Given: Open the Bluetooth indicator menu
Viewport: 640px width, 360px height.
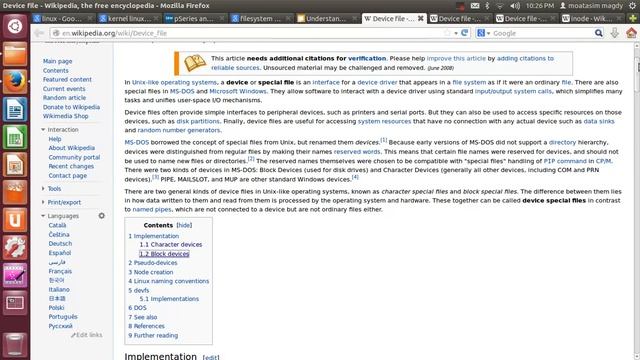Looking at the screenshot, I should [487, 6].
